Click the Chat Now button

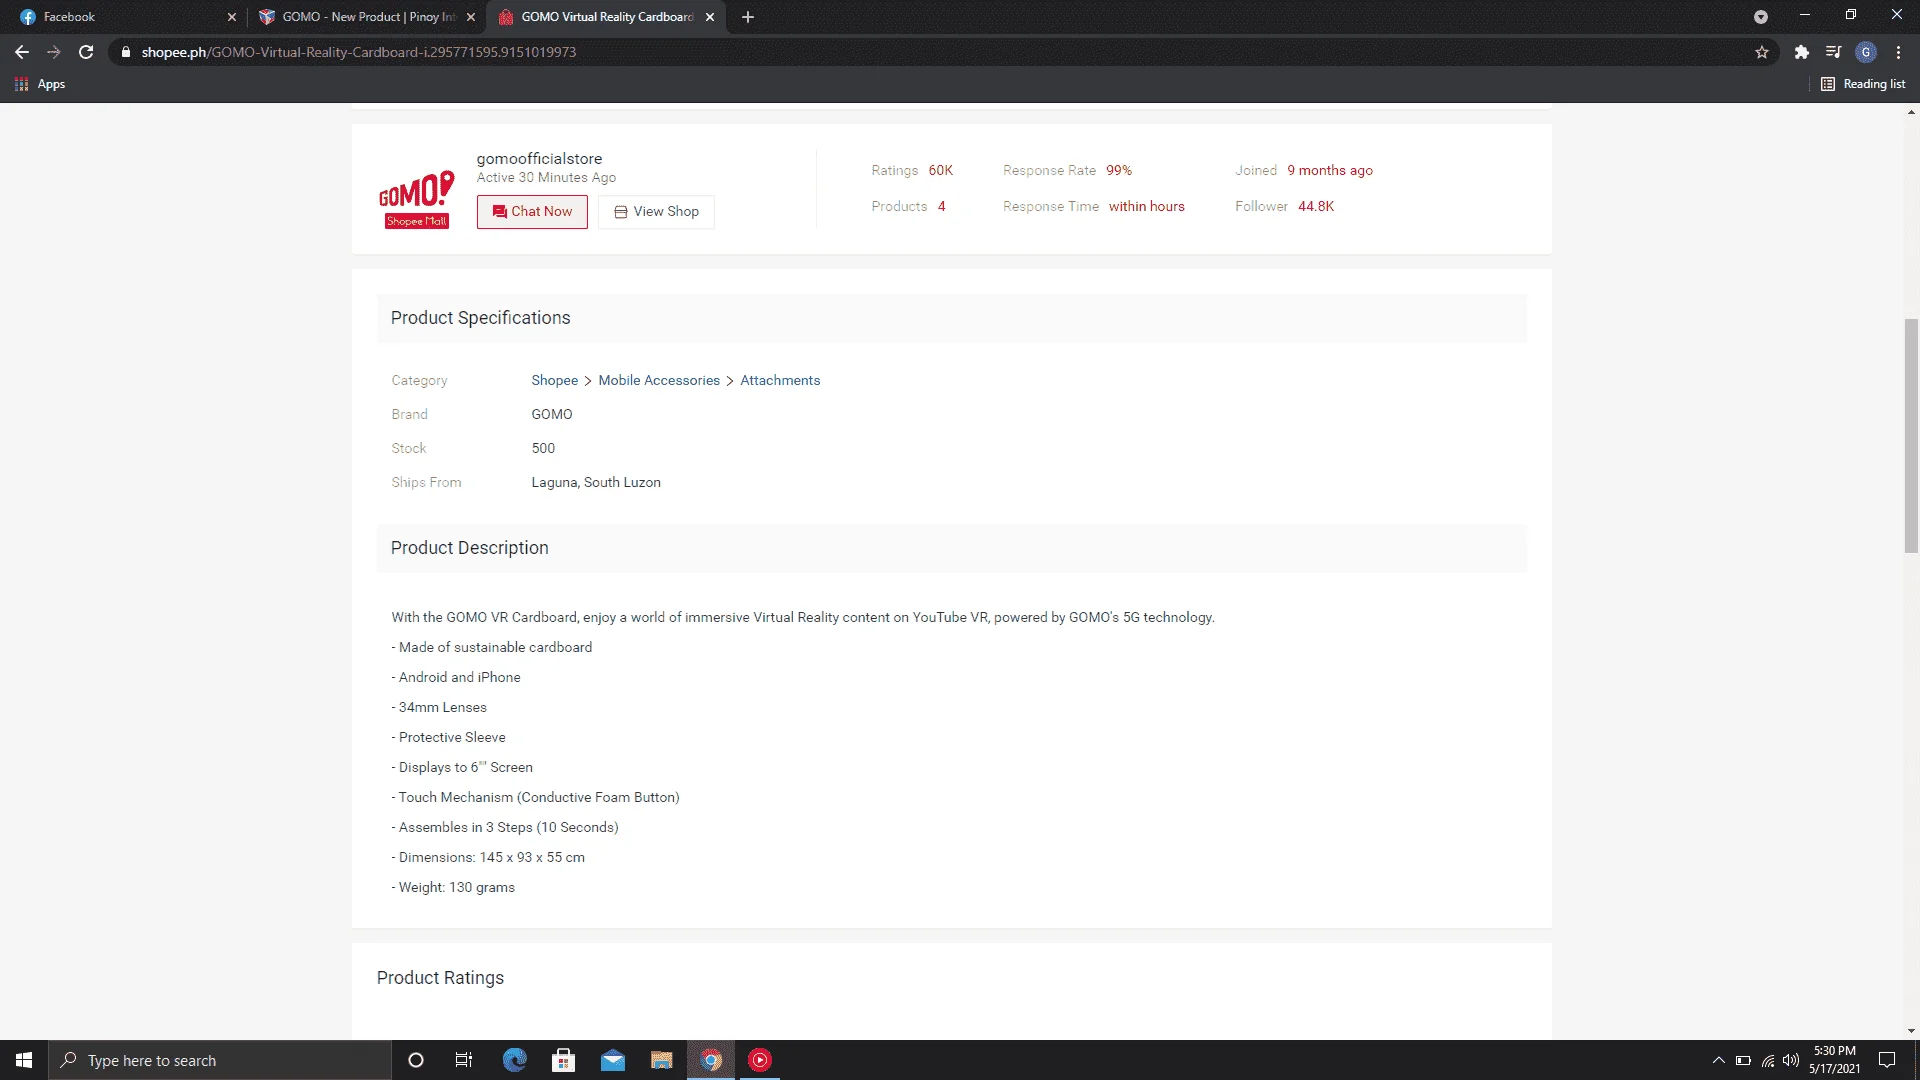coord(532,212)
